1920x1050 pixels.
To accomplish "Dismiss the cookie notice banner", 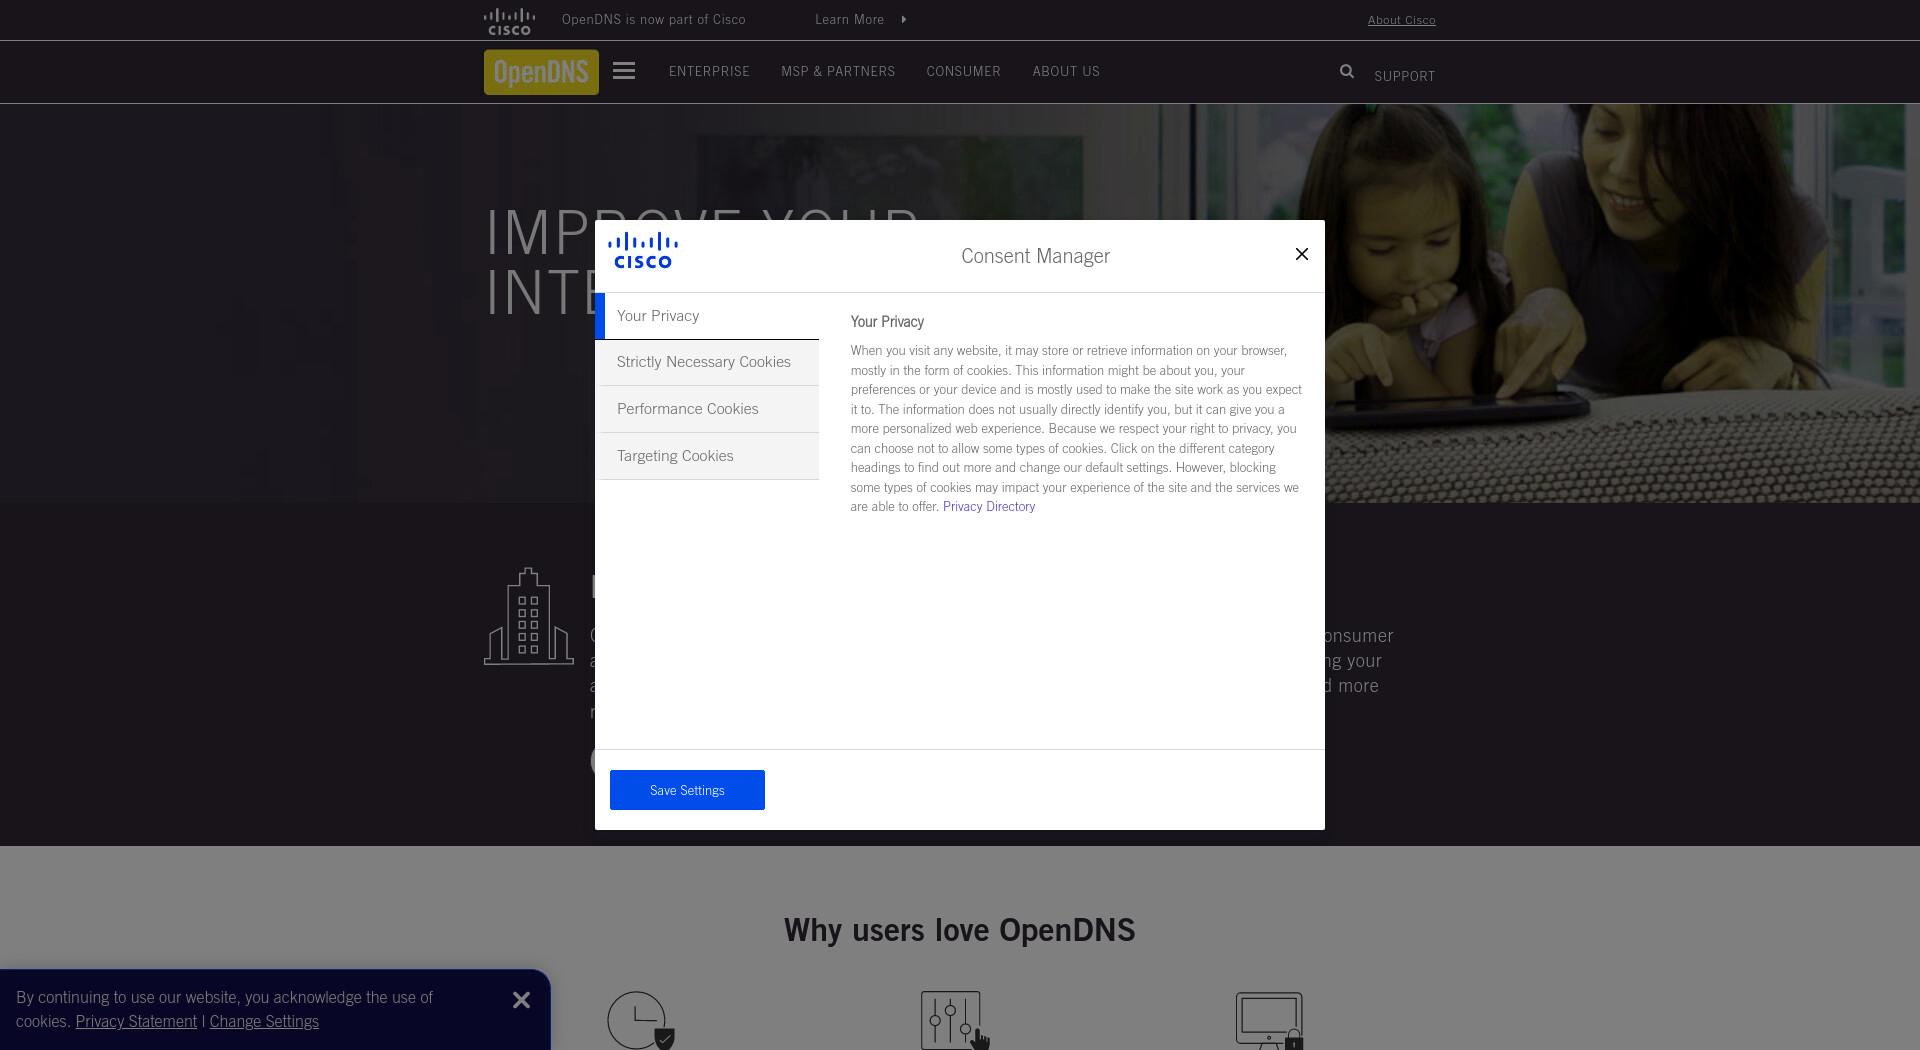I will (x=521, y=1000).
